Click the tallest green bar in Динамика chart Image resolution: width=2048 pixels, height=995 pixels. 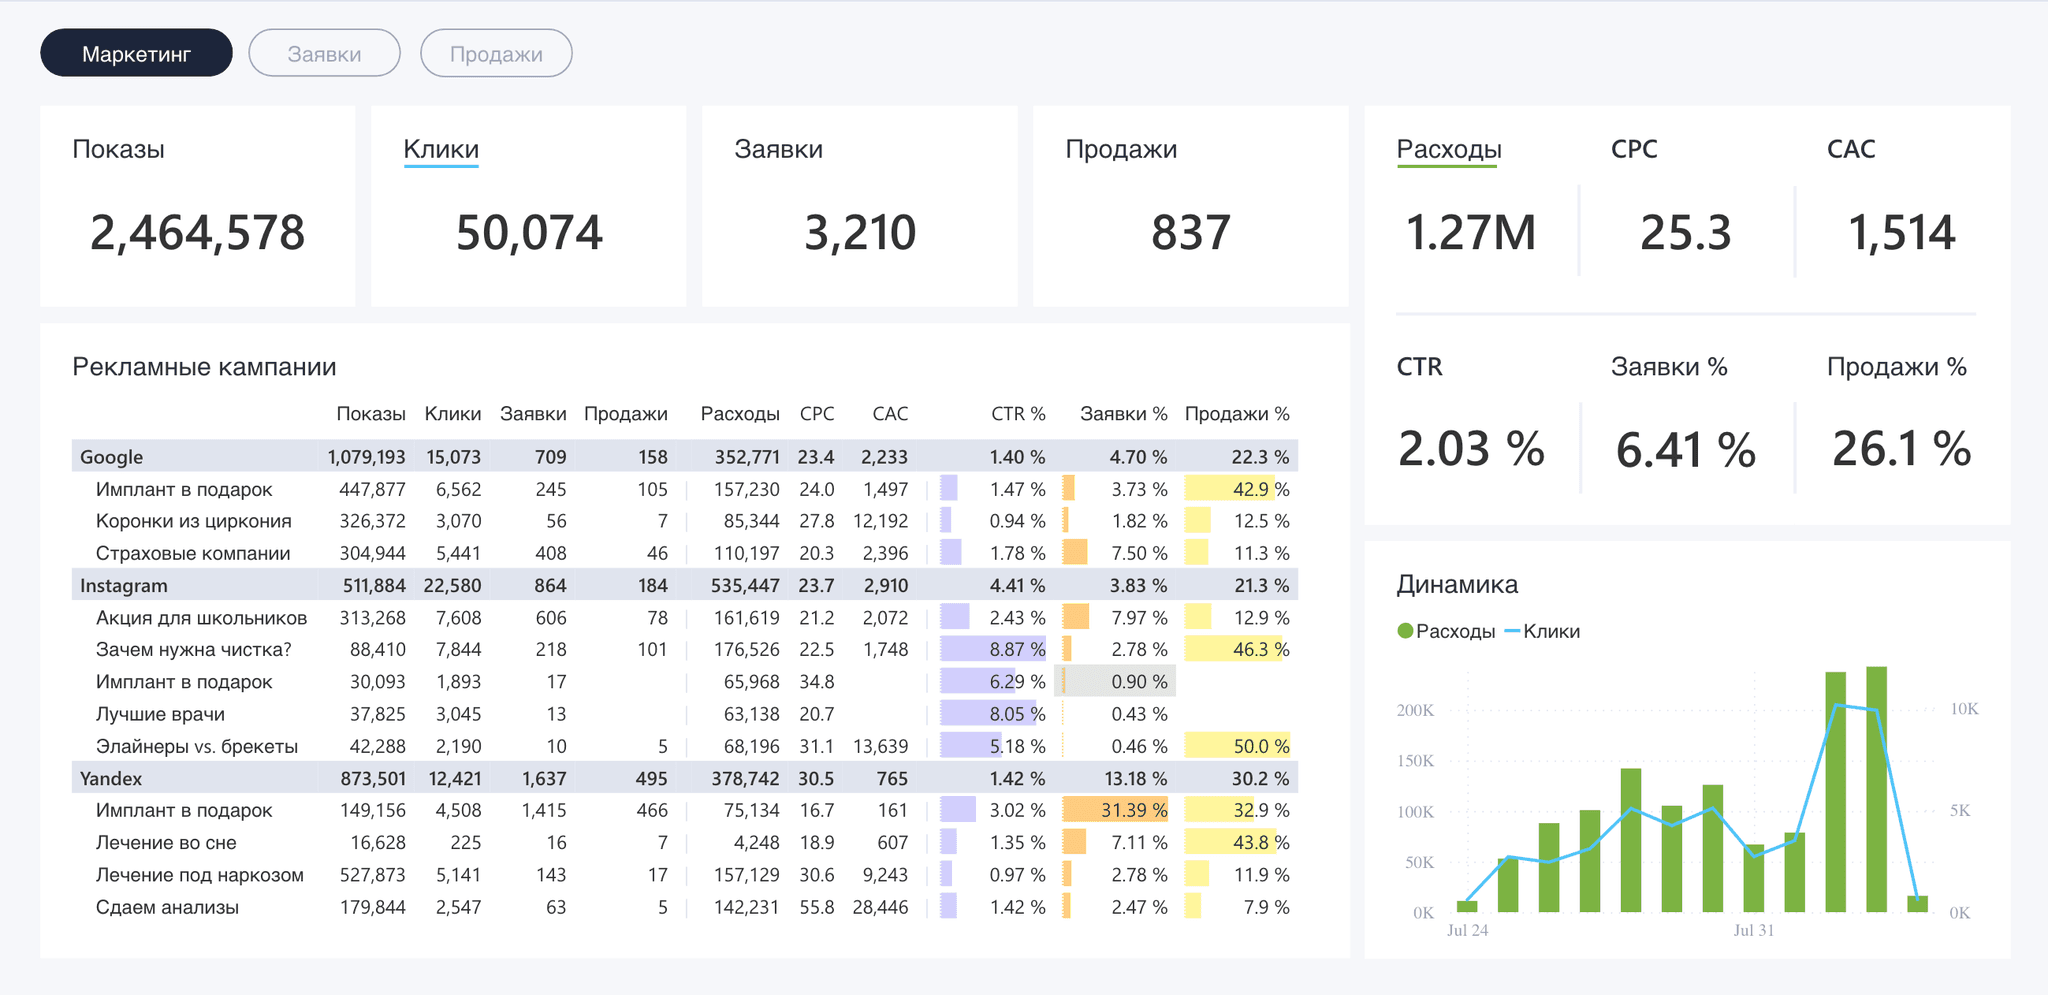pyautogui.click(x=1876, y=789)
